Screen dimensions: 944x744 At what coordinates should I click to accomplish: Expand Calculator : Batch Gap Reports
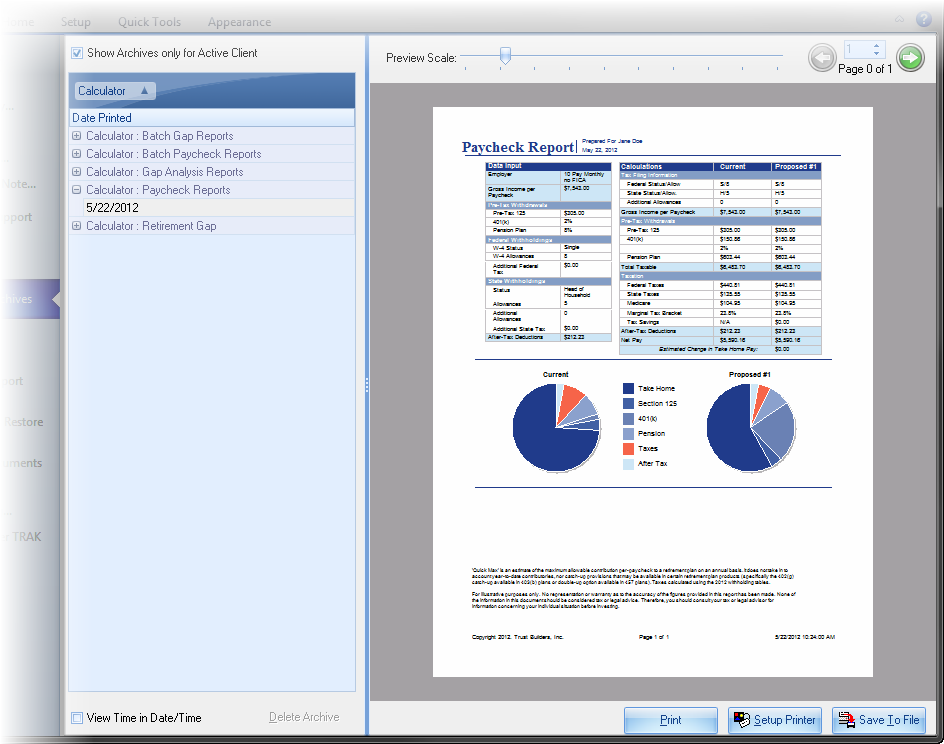[x=77, y=136]
